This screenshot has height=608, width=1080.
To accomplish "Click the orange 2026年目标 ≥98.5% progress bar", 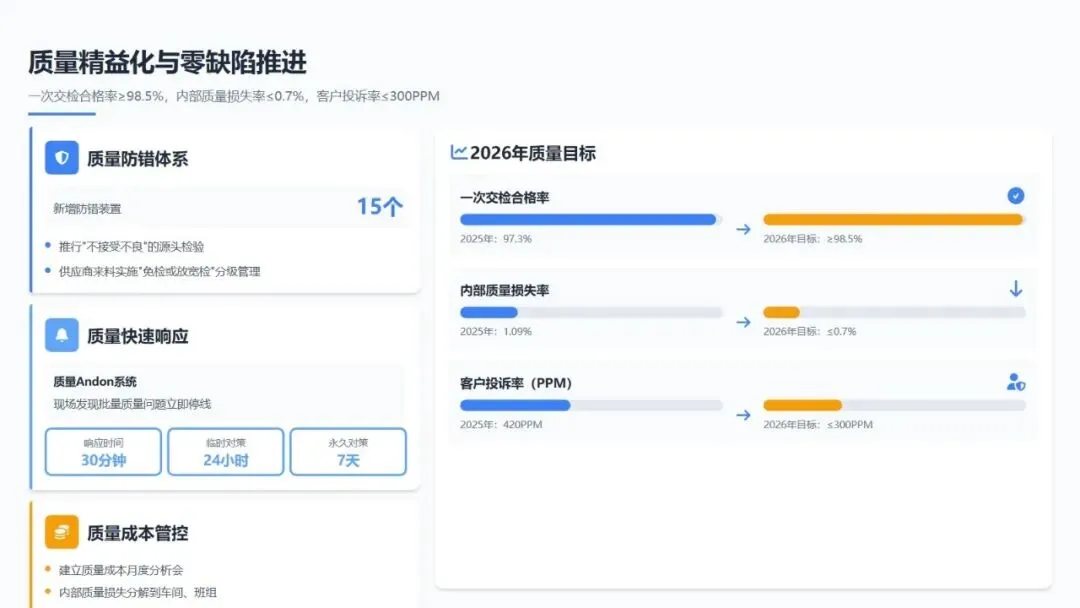I will pos(892,219).
